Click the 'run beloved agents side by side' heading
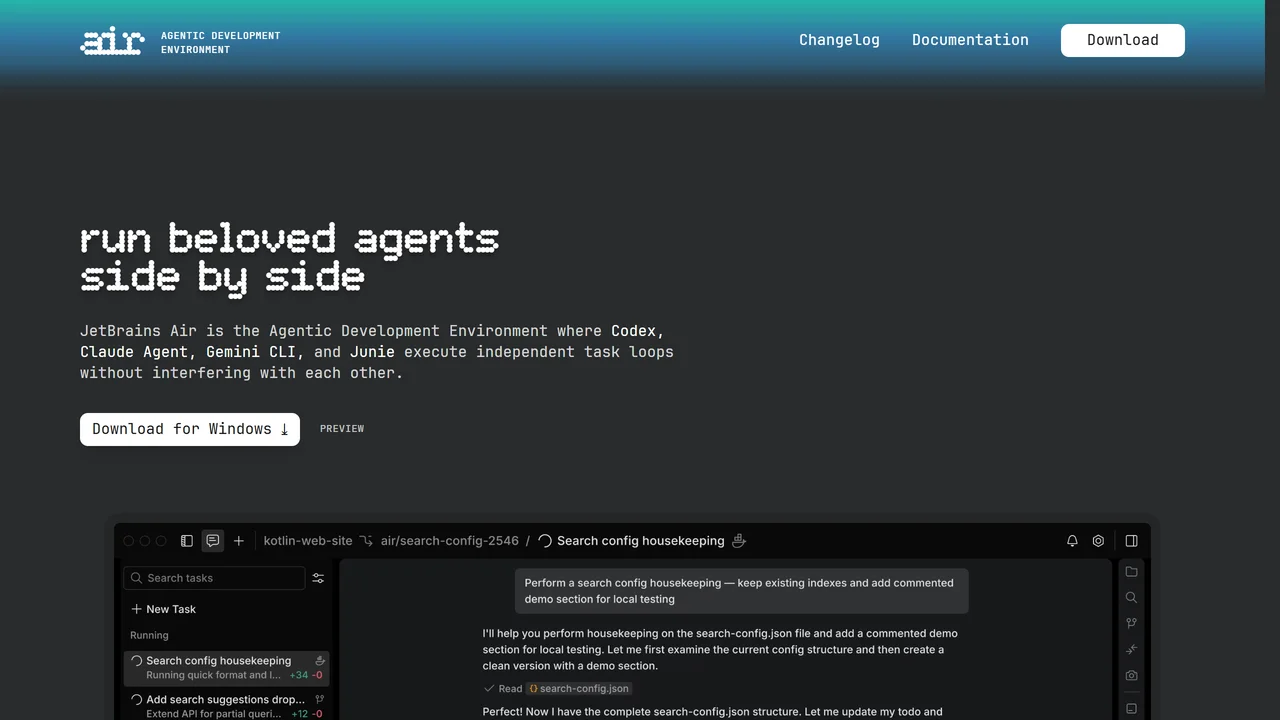Viewport: 1280px width, 720px height. (x=290, y=259)
